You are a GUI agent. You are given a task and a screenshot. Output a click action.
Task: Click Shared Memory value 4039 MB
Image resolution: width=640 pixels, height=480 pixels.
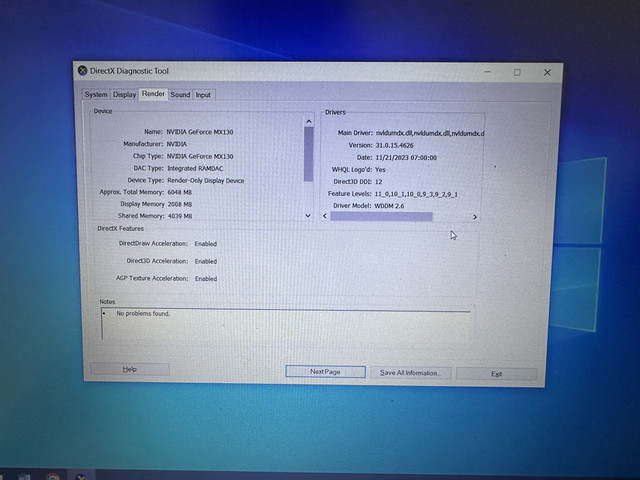180,216
